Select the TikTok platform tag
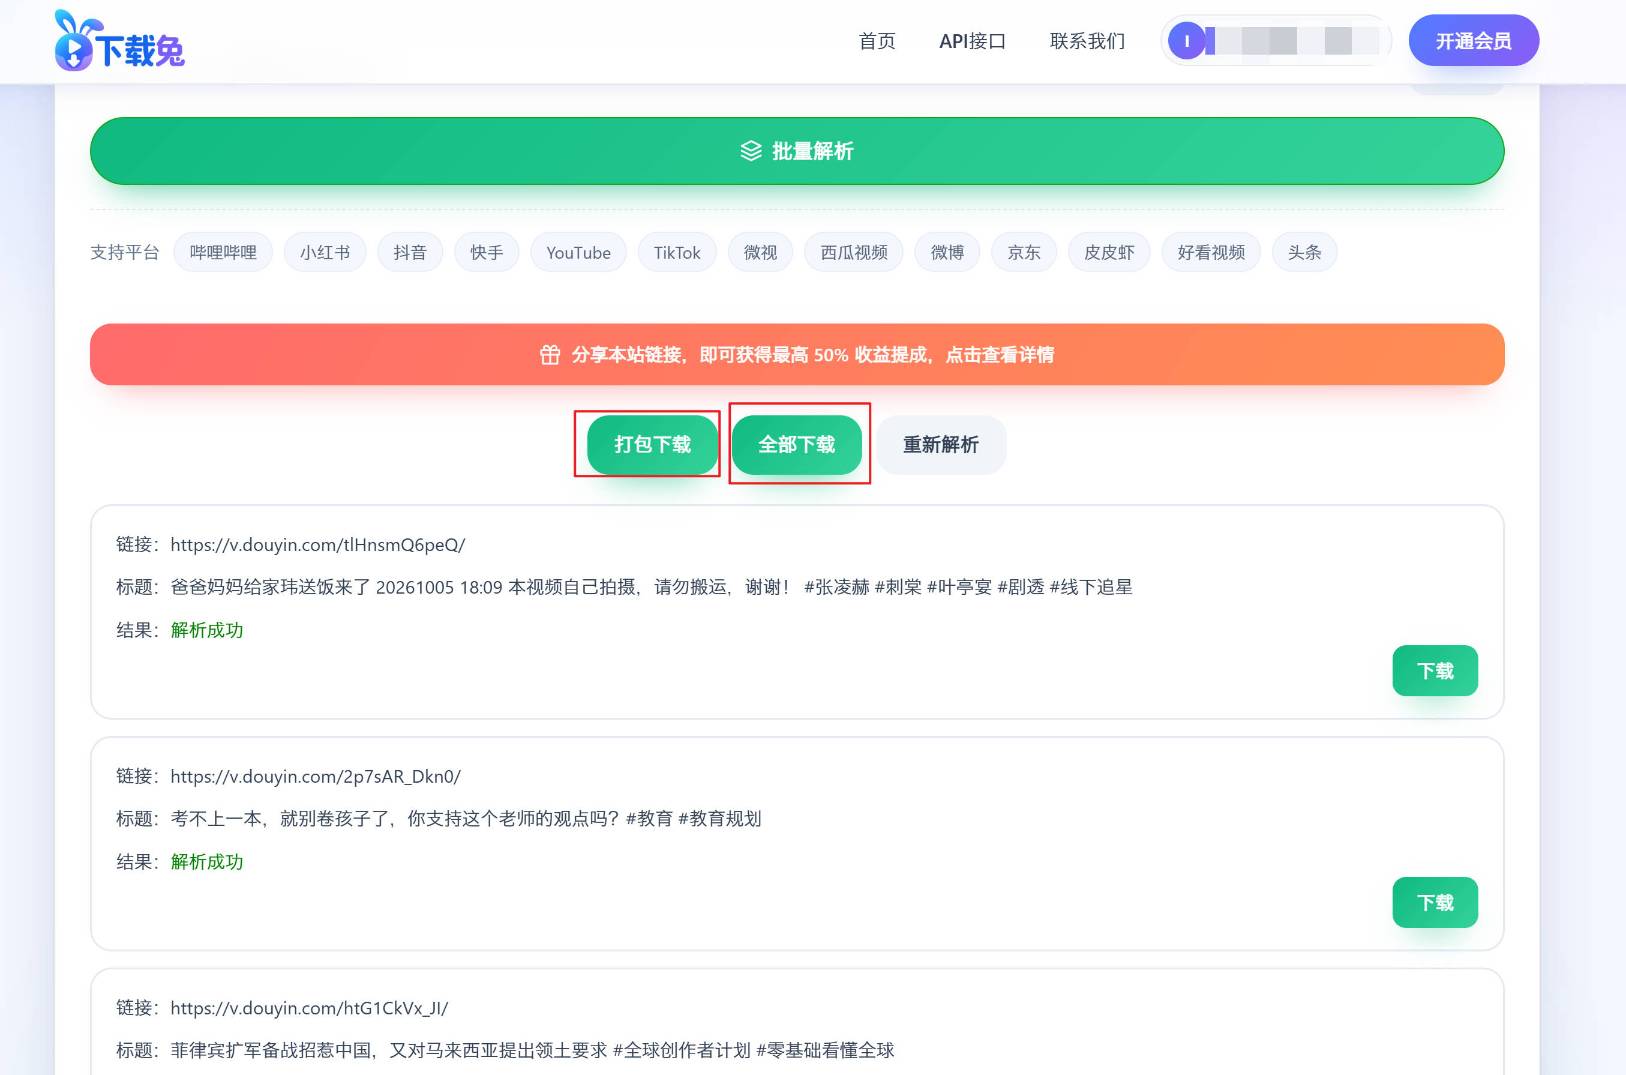The height and width of the screenshot is (1075, 1626). 677,253
